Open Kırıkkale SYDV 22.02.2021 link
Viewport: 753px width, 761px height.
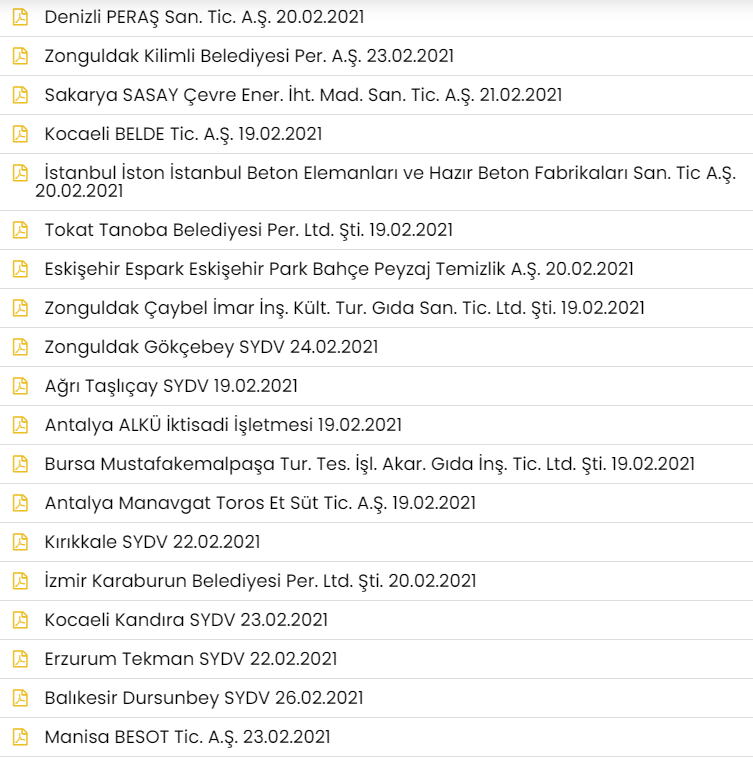(152, 542)
